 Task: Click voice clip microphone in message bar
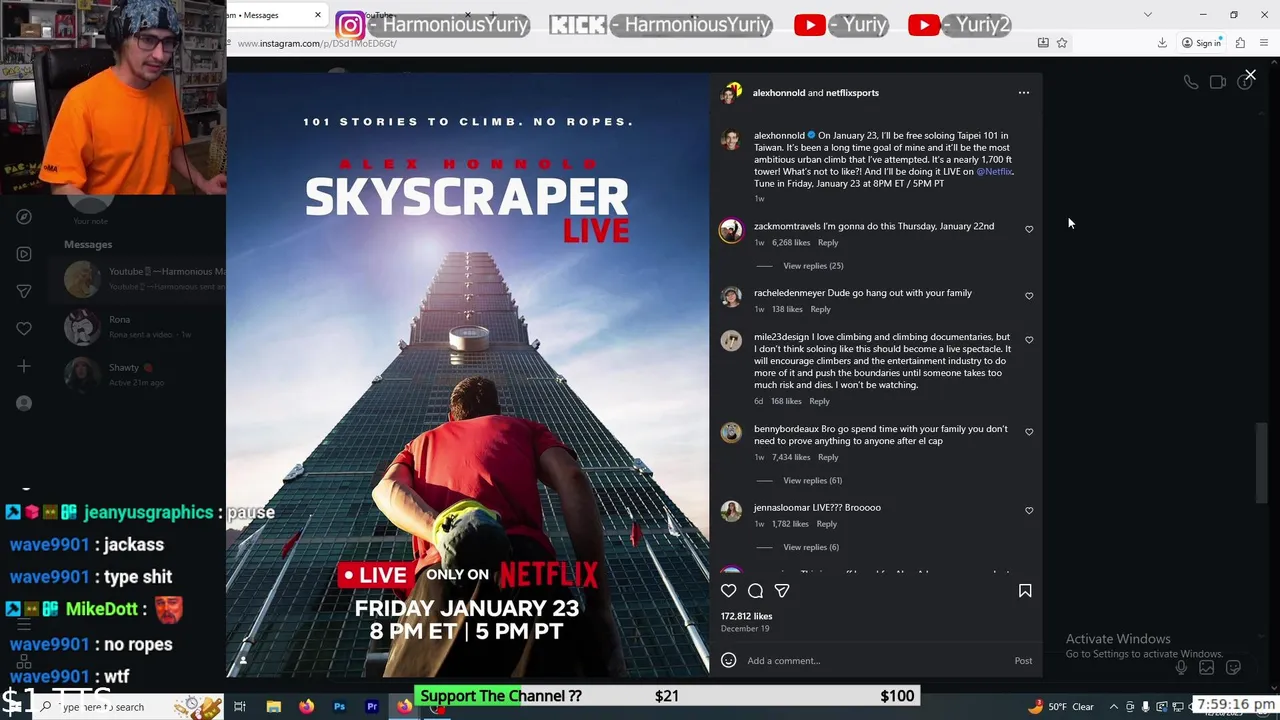[1181, 667]
